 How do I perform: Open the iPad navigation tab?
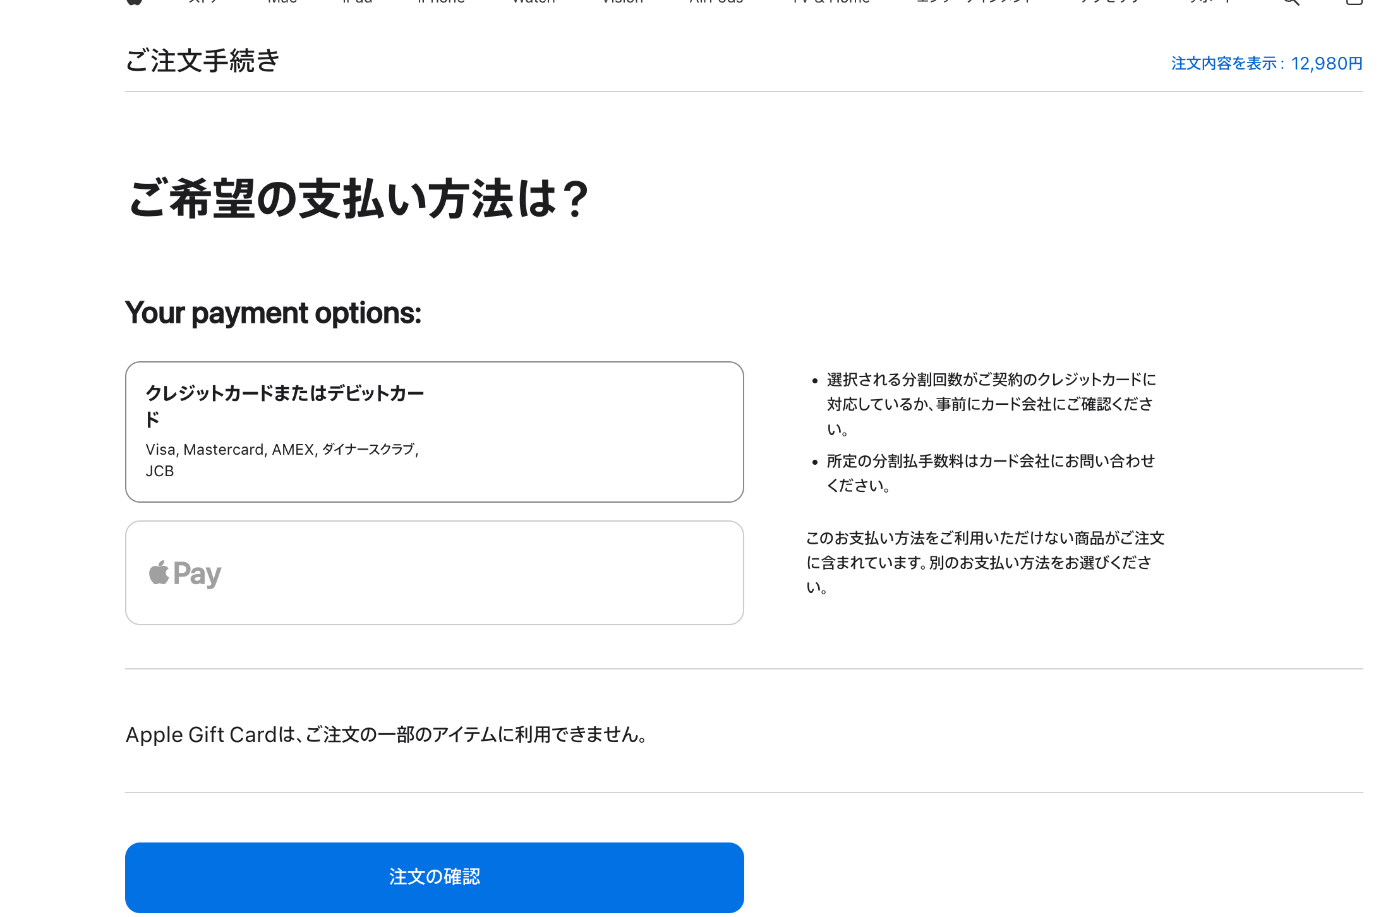coord(357,2)
